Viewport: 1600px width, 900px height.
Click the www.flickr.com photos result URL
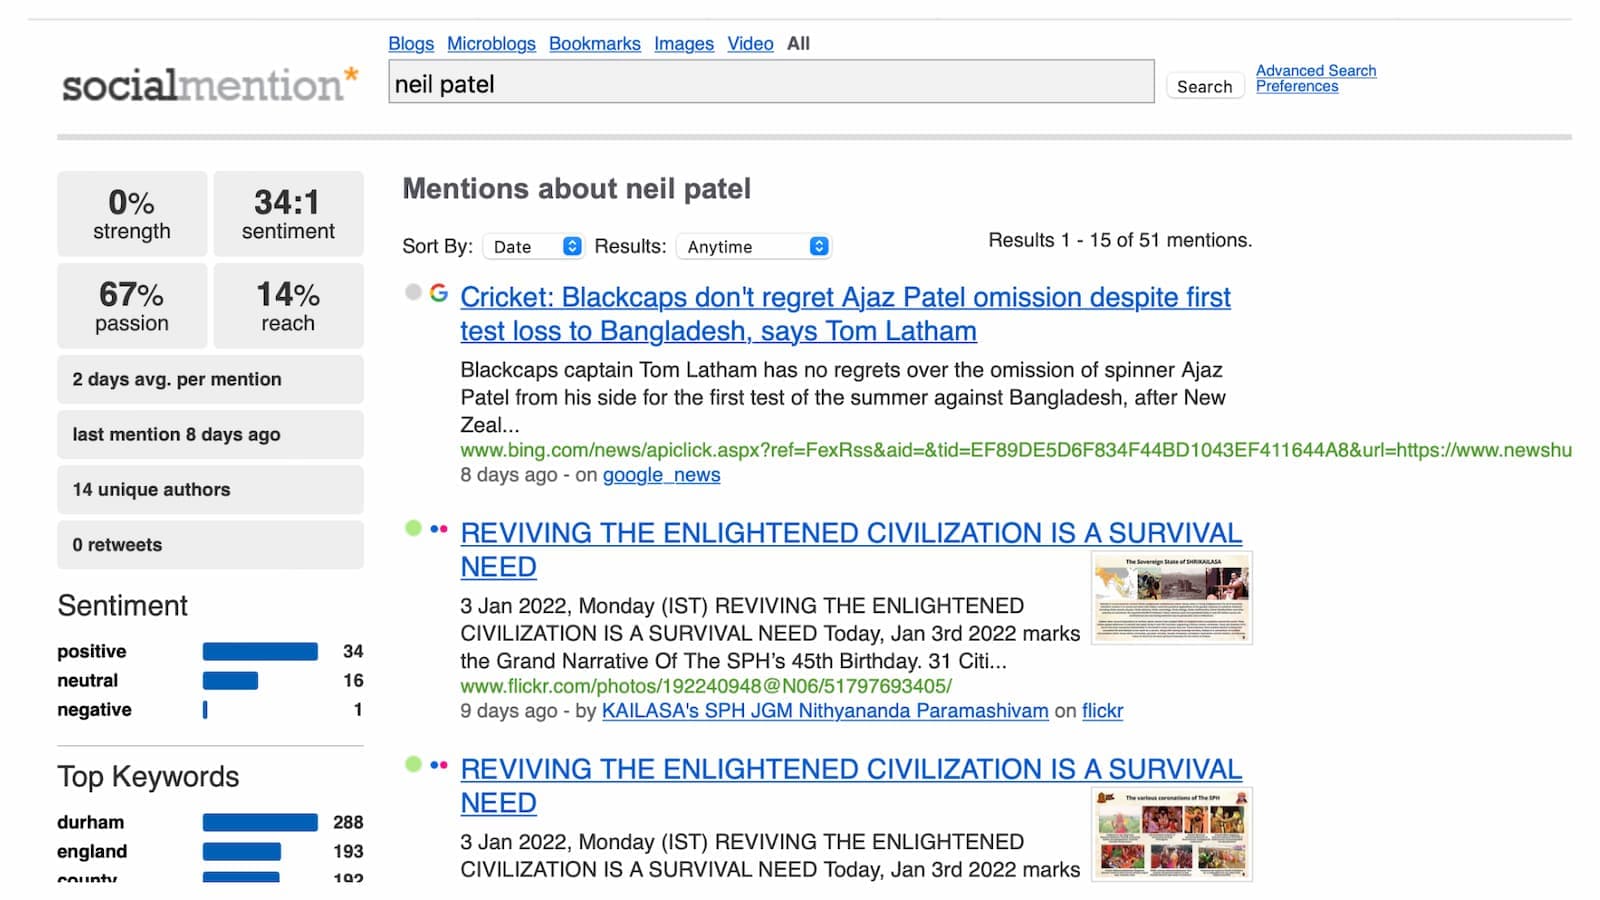coord(706,686)
